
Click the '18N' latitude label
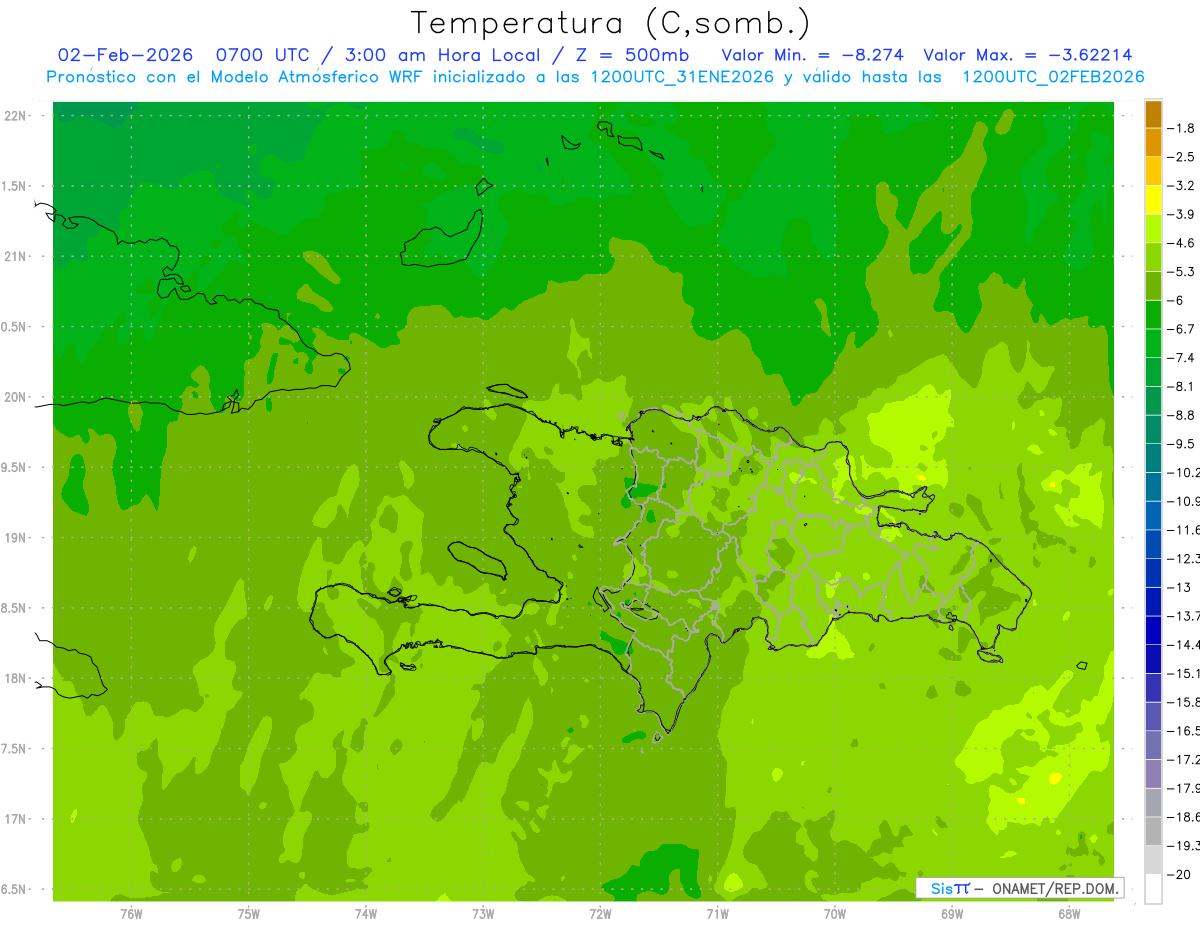pos(14,679)
